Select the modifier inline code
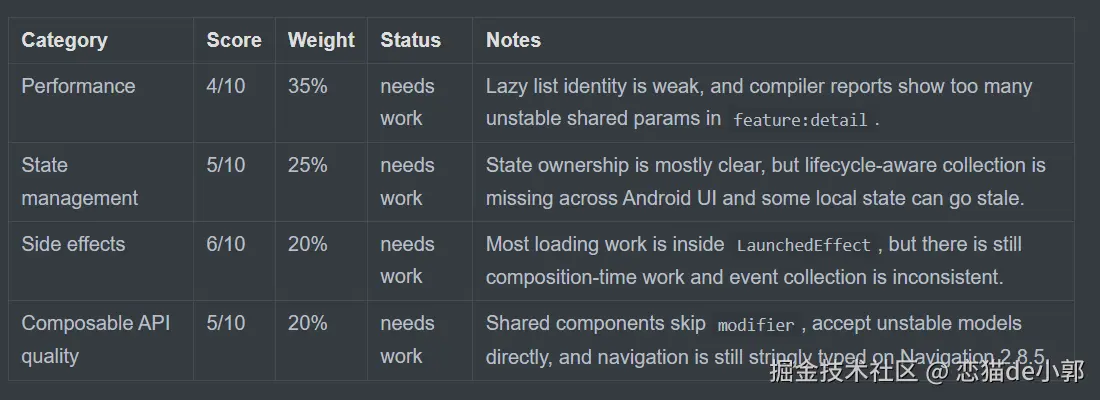The width and height of the screenshot is (1100, 400). click(755, 325)
